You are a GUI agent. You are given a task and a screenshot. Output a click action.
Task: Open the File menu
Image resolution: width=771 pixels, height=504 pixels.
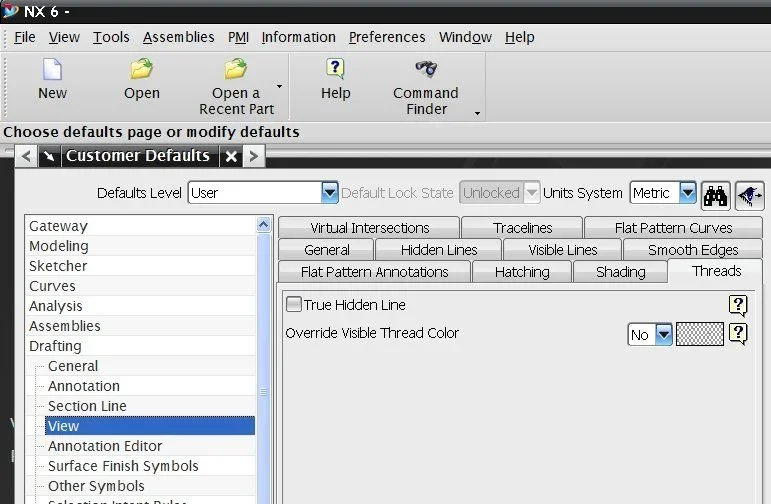coord(25,37)
